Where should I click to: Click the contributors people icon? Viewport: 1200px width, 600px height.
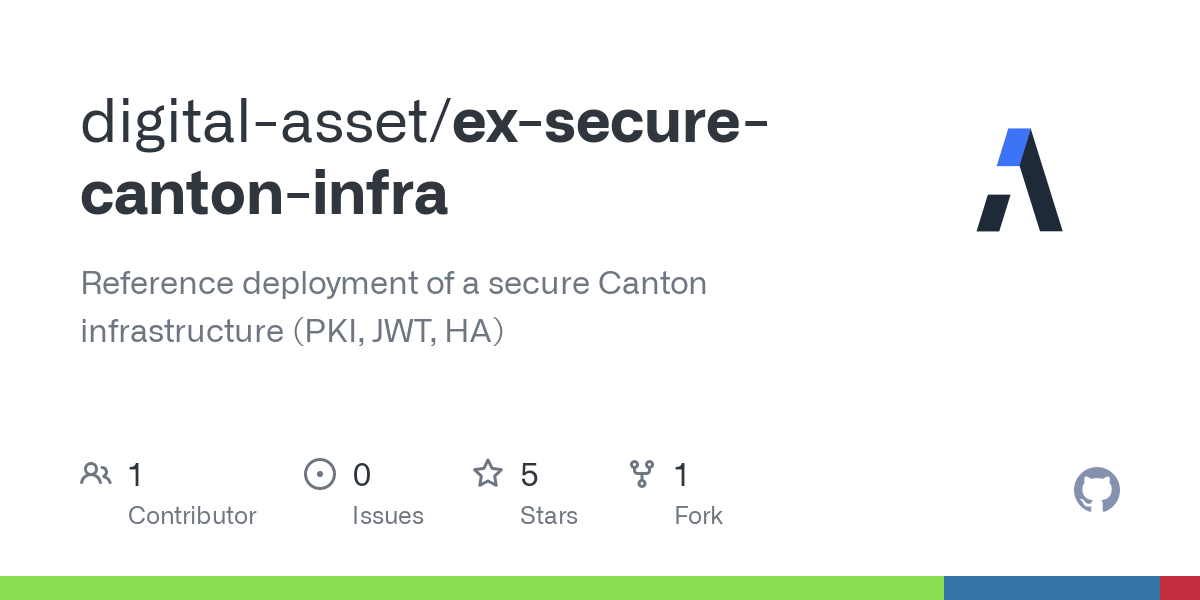96,474
